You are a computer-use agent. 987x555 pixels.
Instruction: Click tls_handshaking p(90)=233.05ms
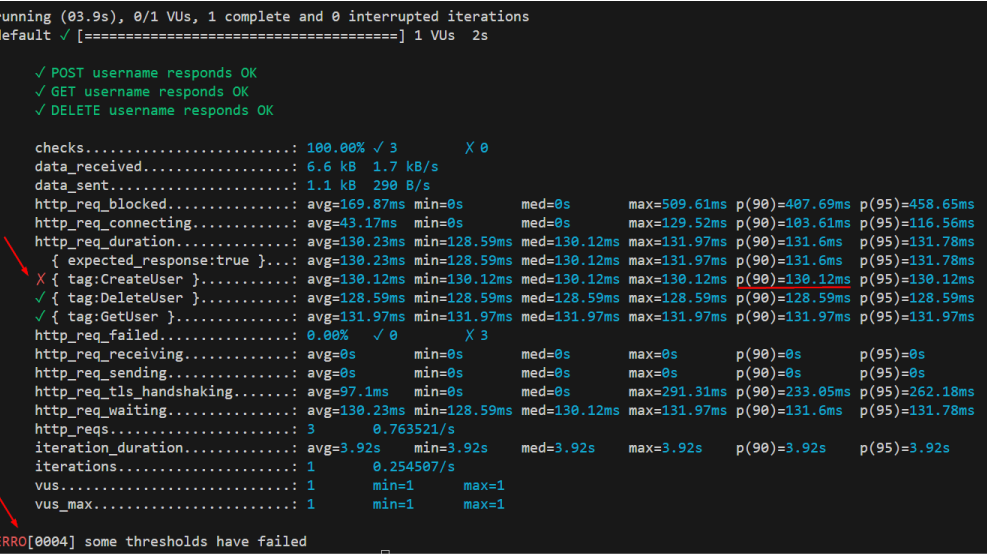(793, 392)
